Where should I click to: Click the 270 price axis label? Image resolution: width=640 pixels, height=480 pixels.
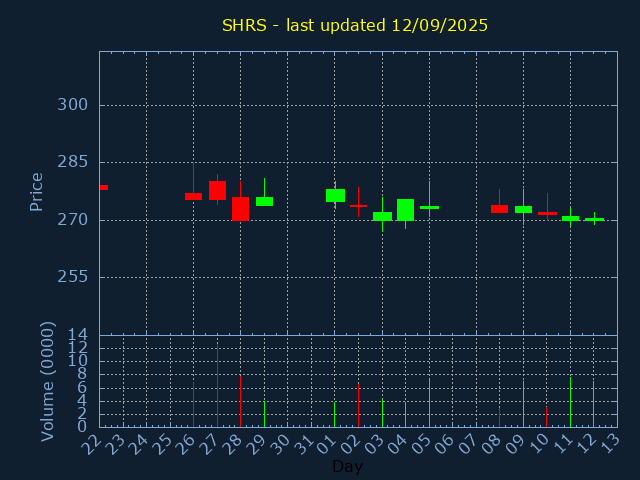pos(72,220)
